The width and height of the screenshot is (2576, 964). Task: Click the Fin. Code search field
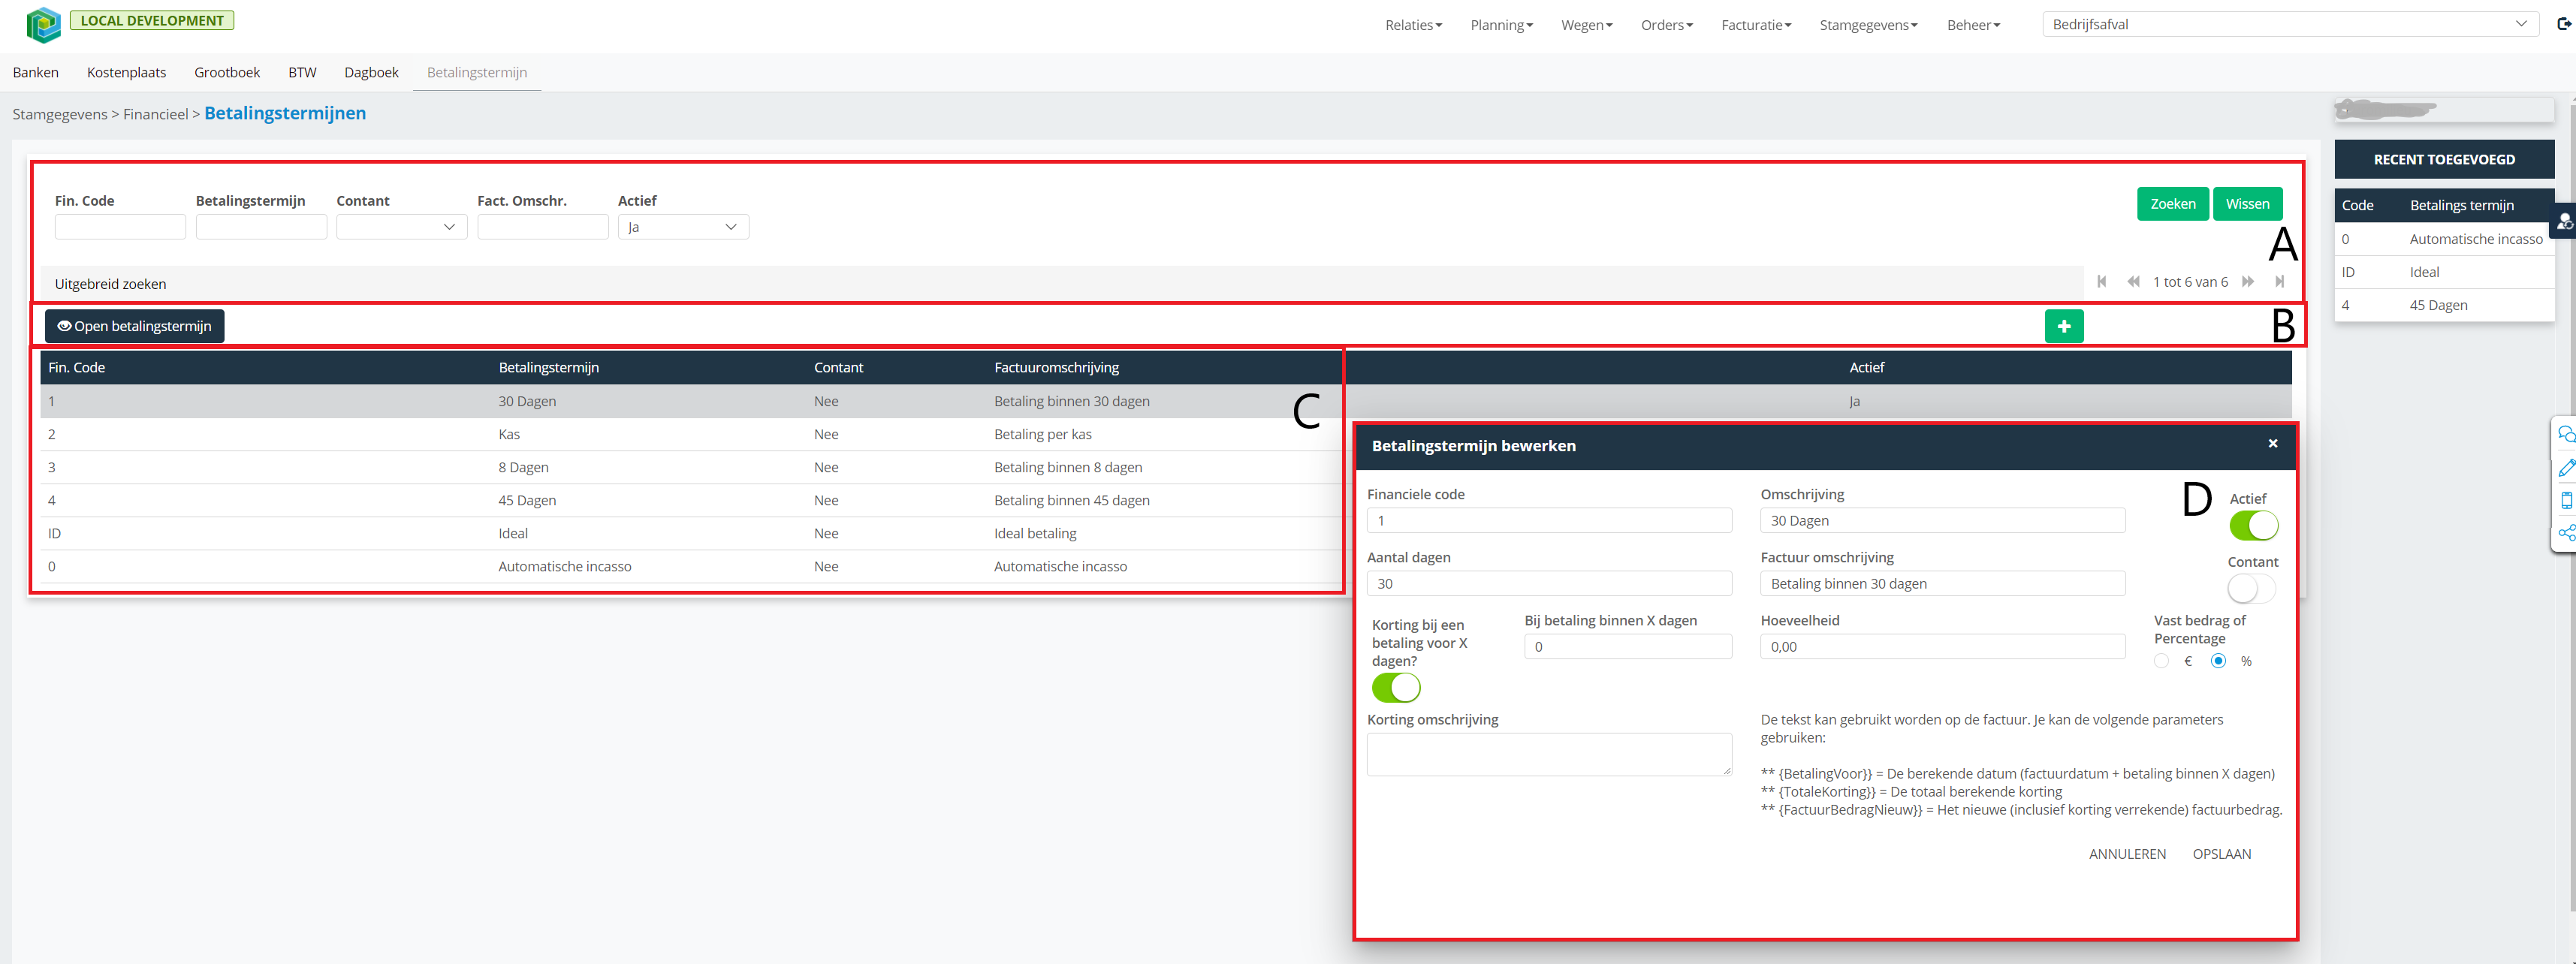[x=120, y=227]
